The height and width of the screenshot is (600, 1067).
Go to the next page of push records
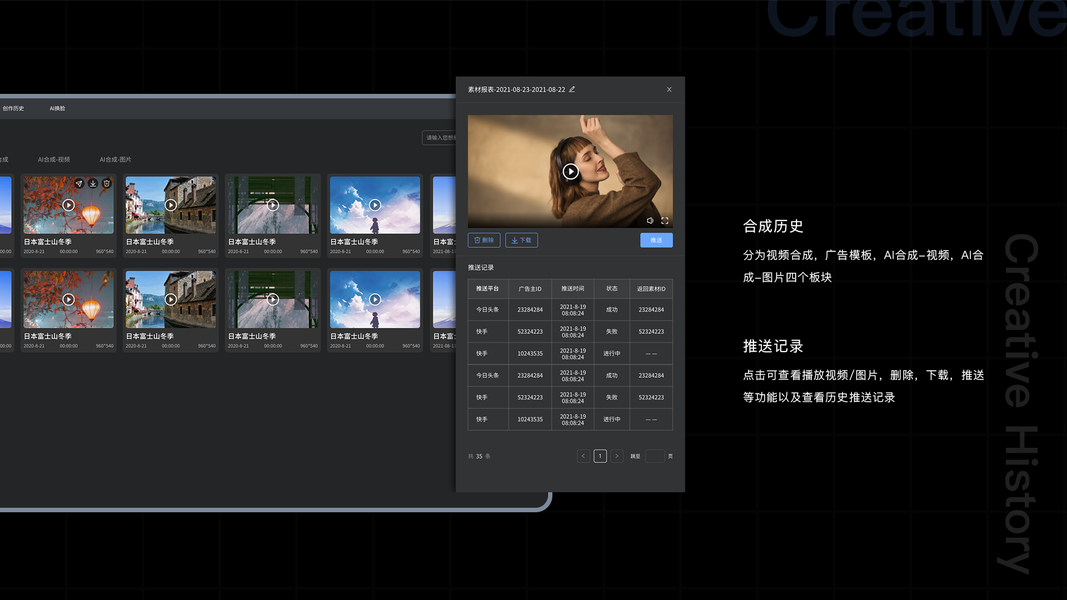[x=617, y=456]
